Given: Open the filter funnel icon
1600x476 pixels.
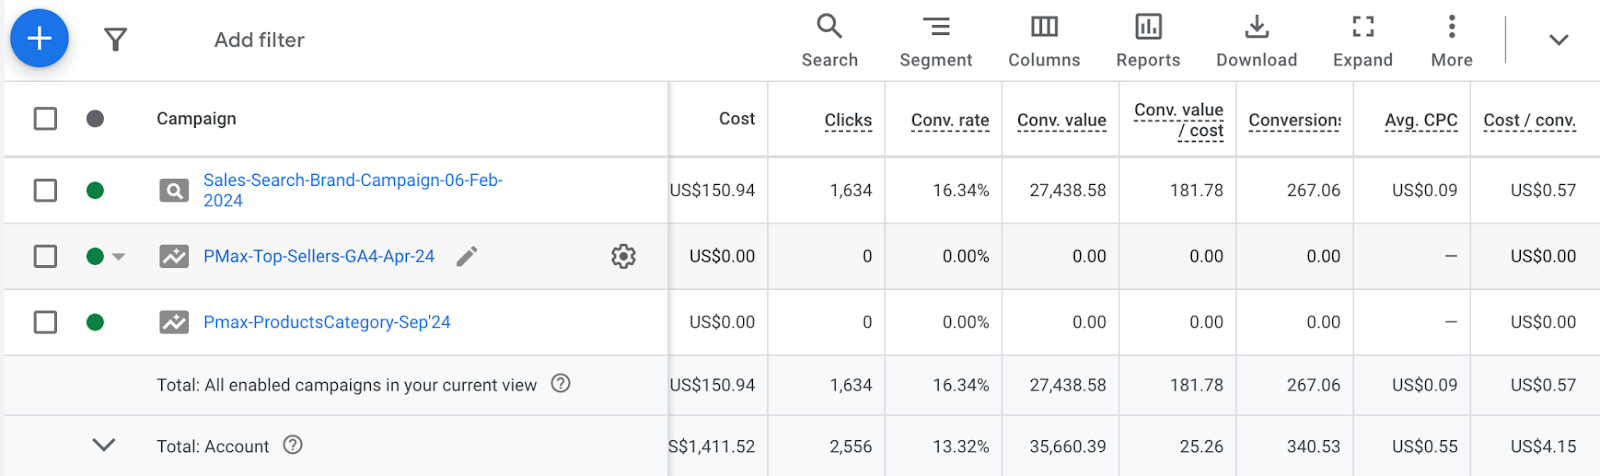Looking at the screenshot, I should click(116, 40).
